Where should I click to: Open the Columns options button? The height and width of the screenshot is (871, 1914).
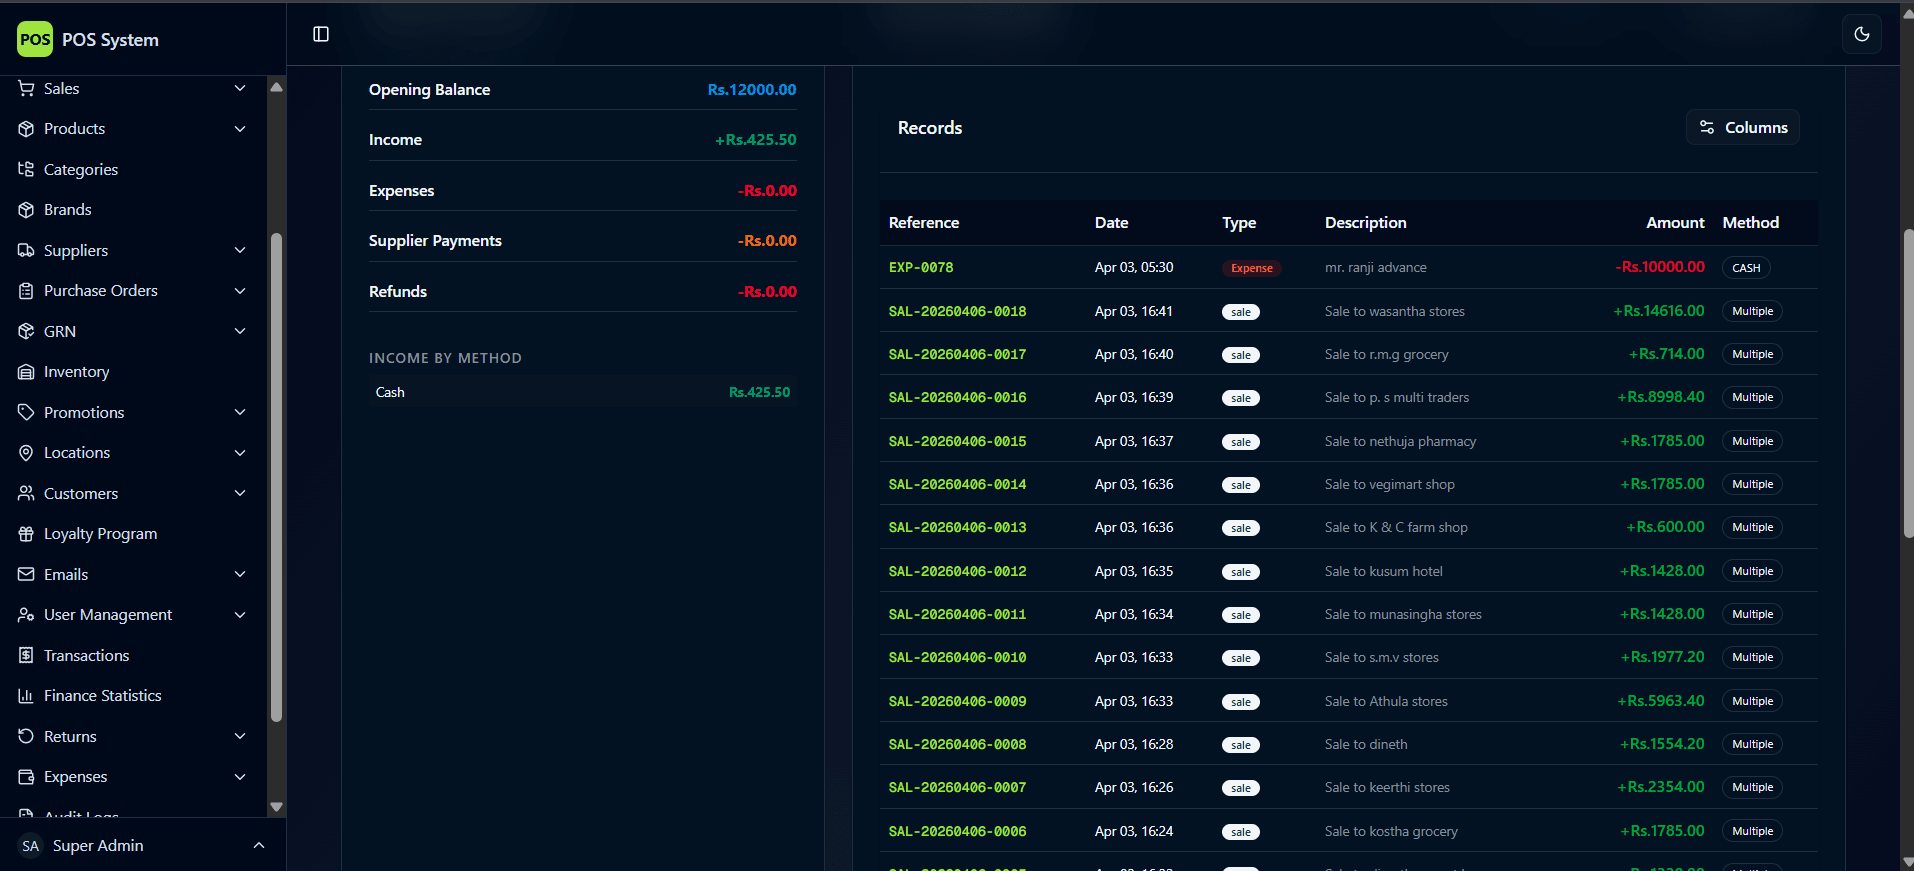[x=1742, y=127]
